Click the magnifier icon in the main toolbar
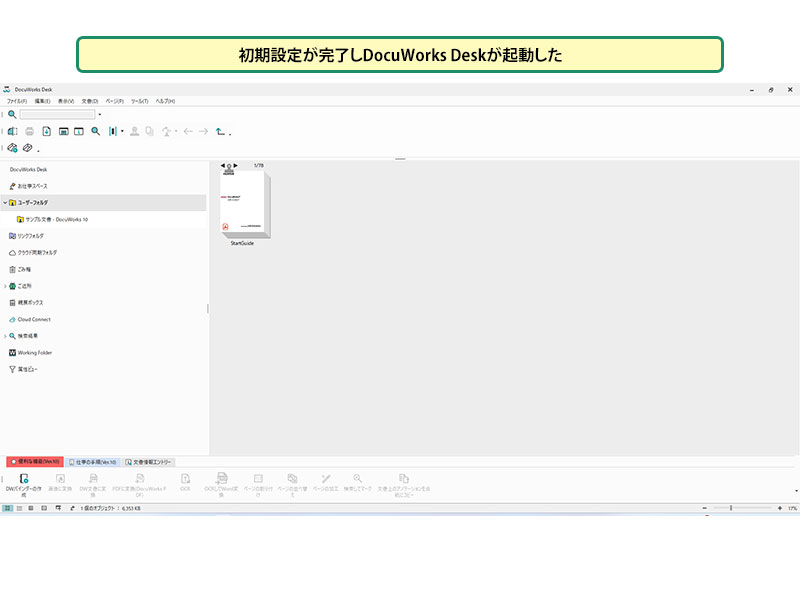800x600 pixels. tap(95, 131)
